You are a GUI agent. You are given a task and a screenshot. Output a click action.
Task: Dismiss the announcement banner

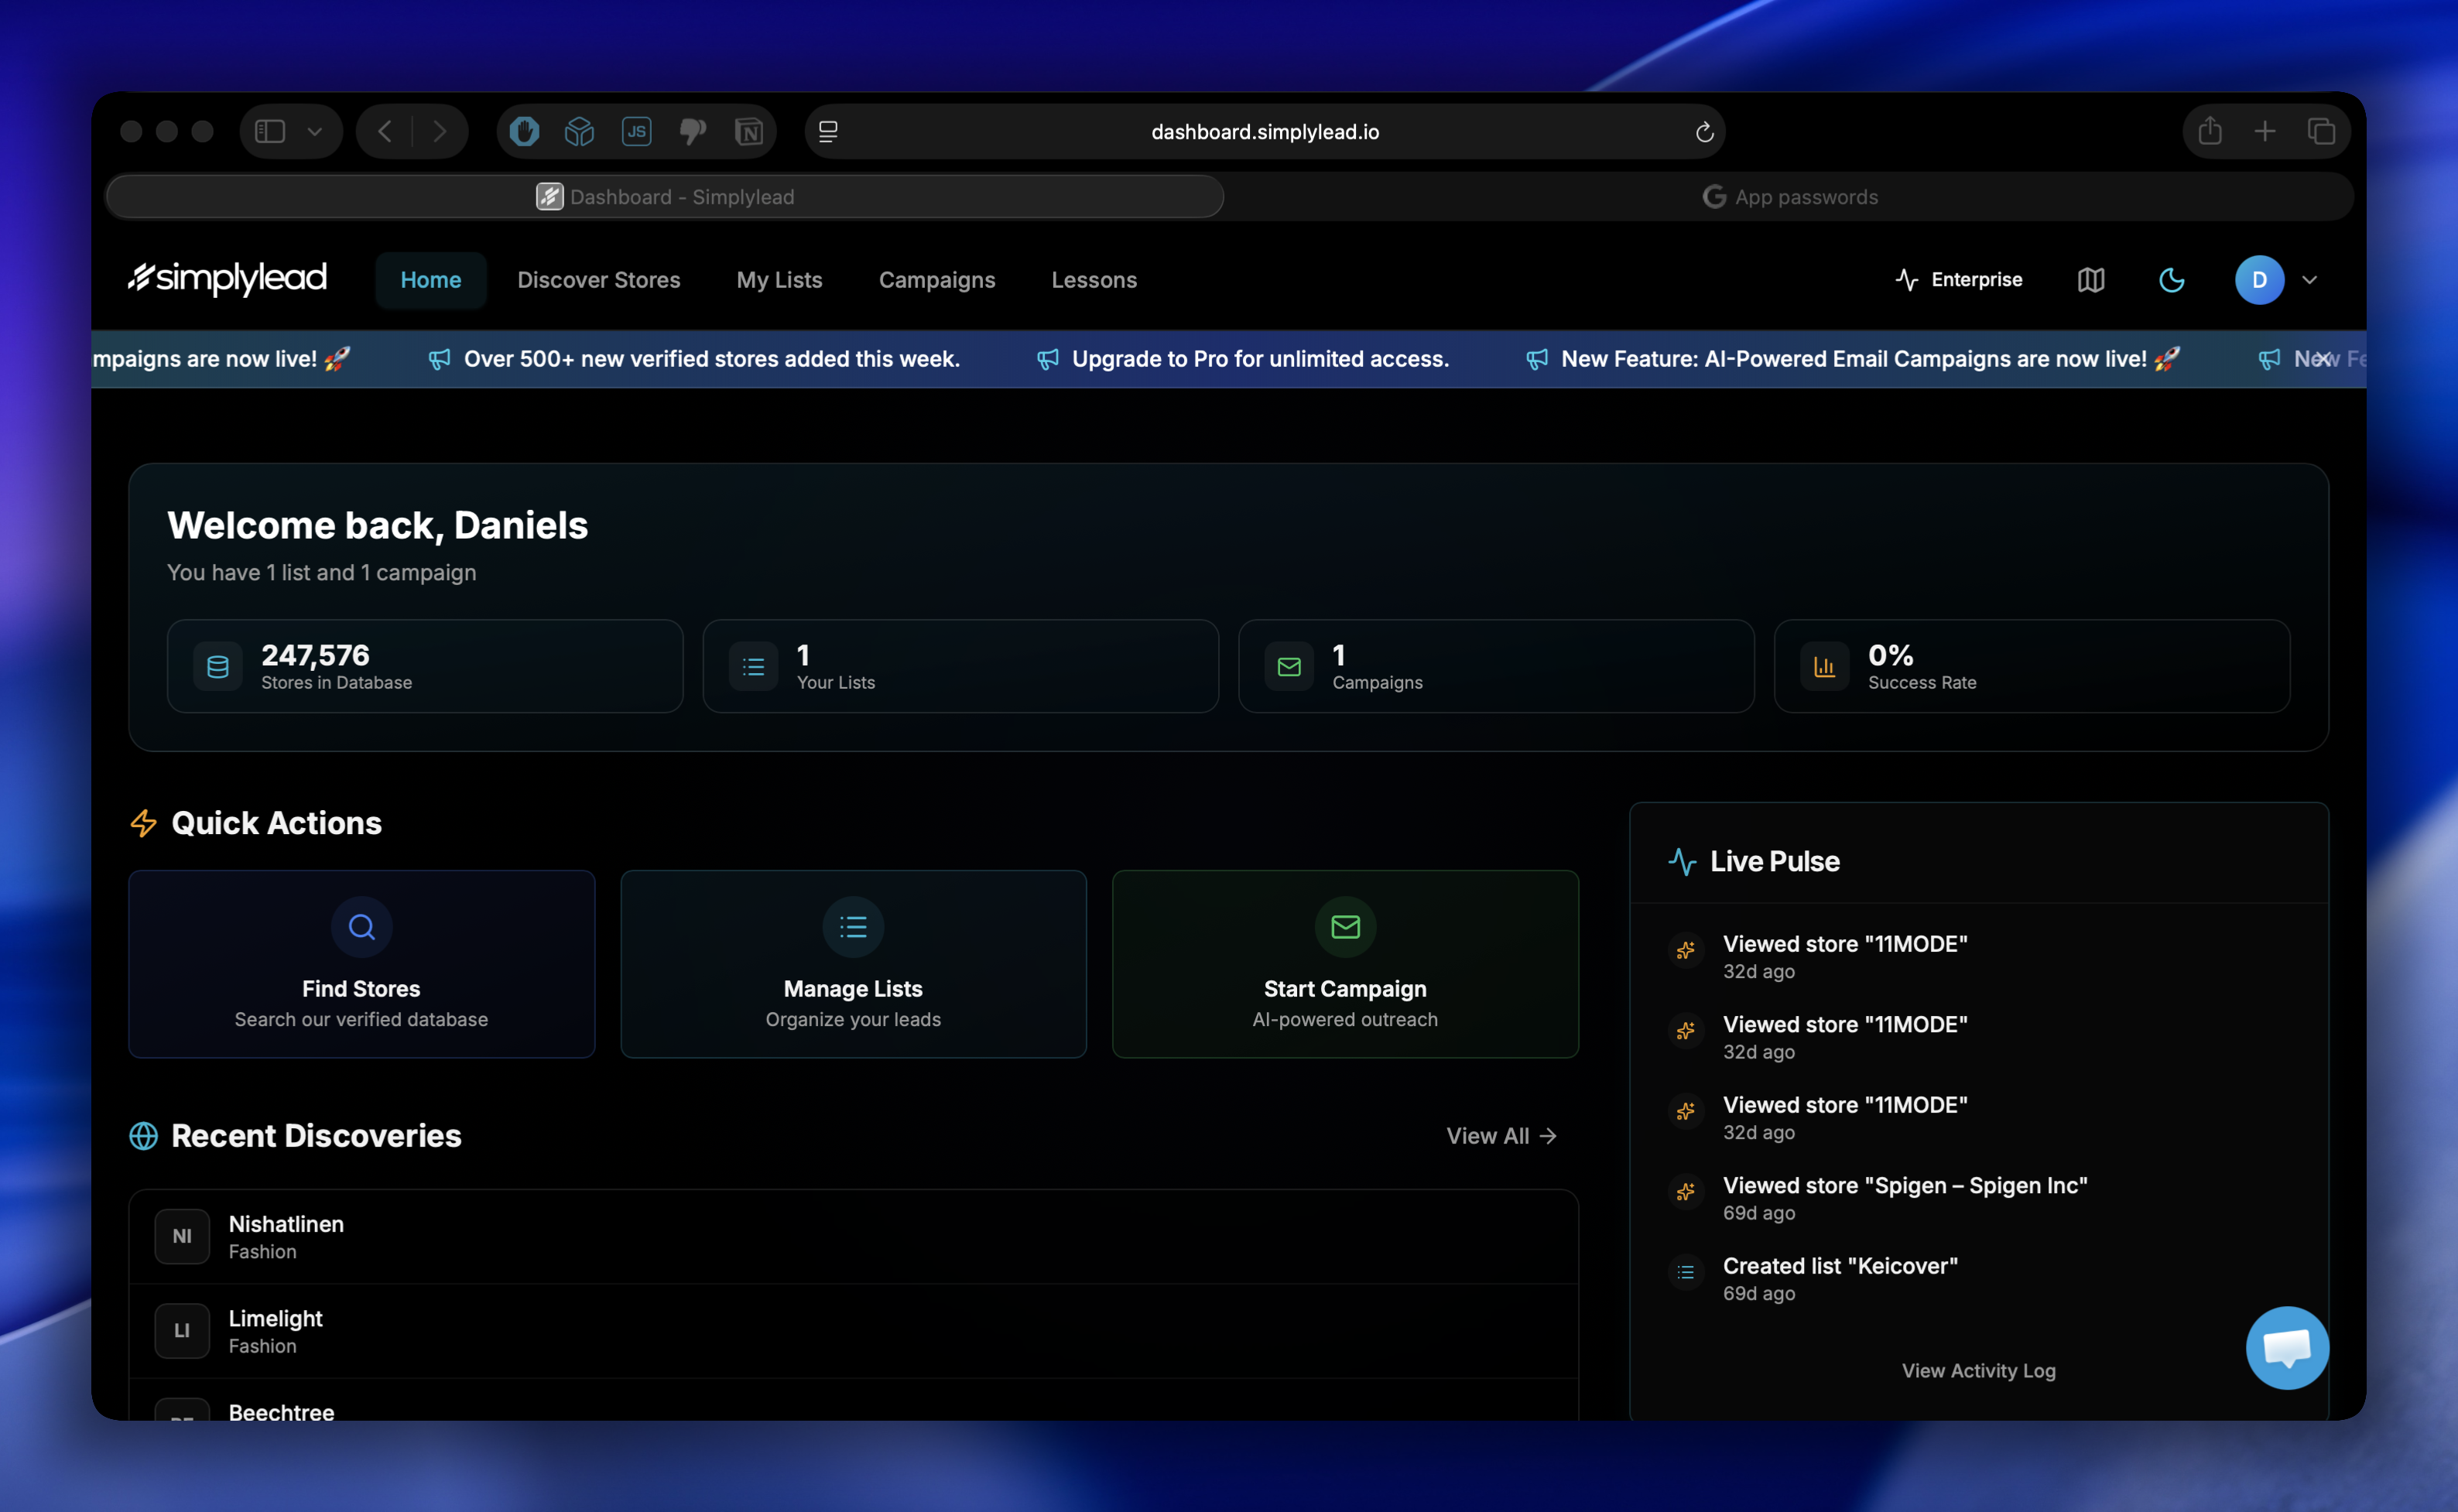pos(2322,358)
